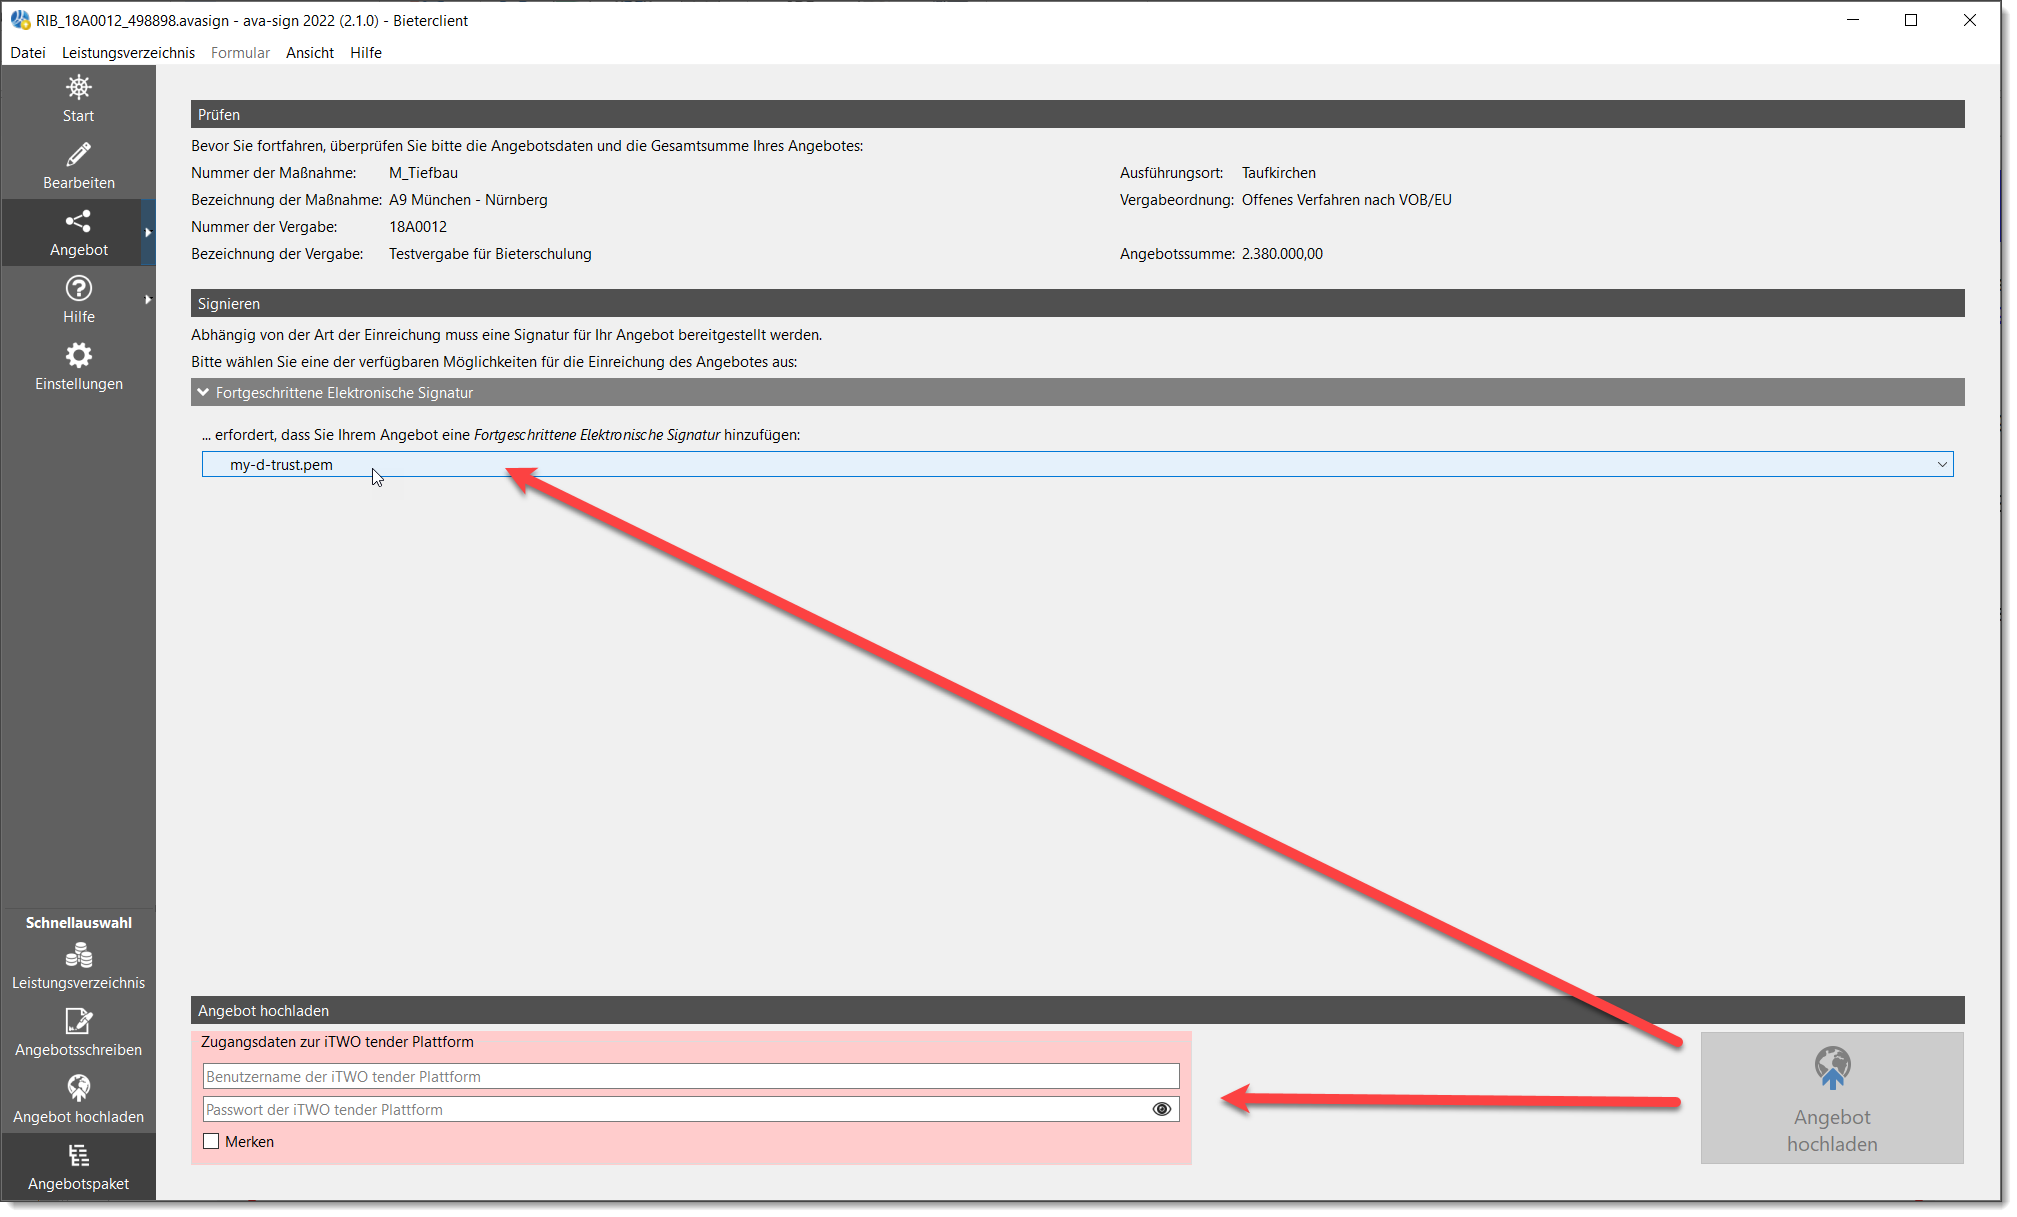Expand the Hilfe submenu arrow
Image resolution: width=2017 pixels, height=1217 pixels.
point(148,299)
